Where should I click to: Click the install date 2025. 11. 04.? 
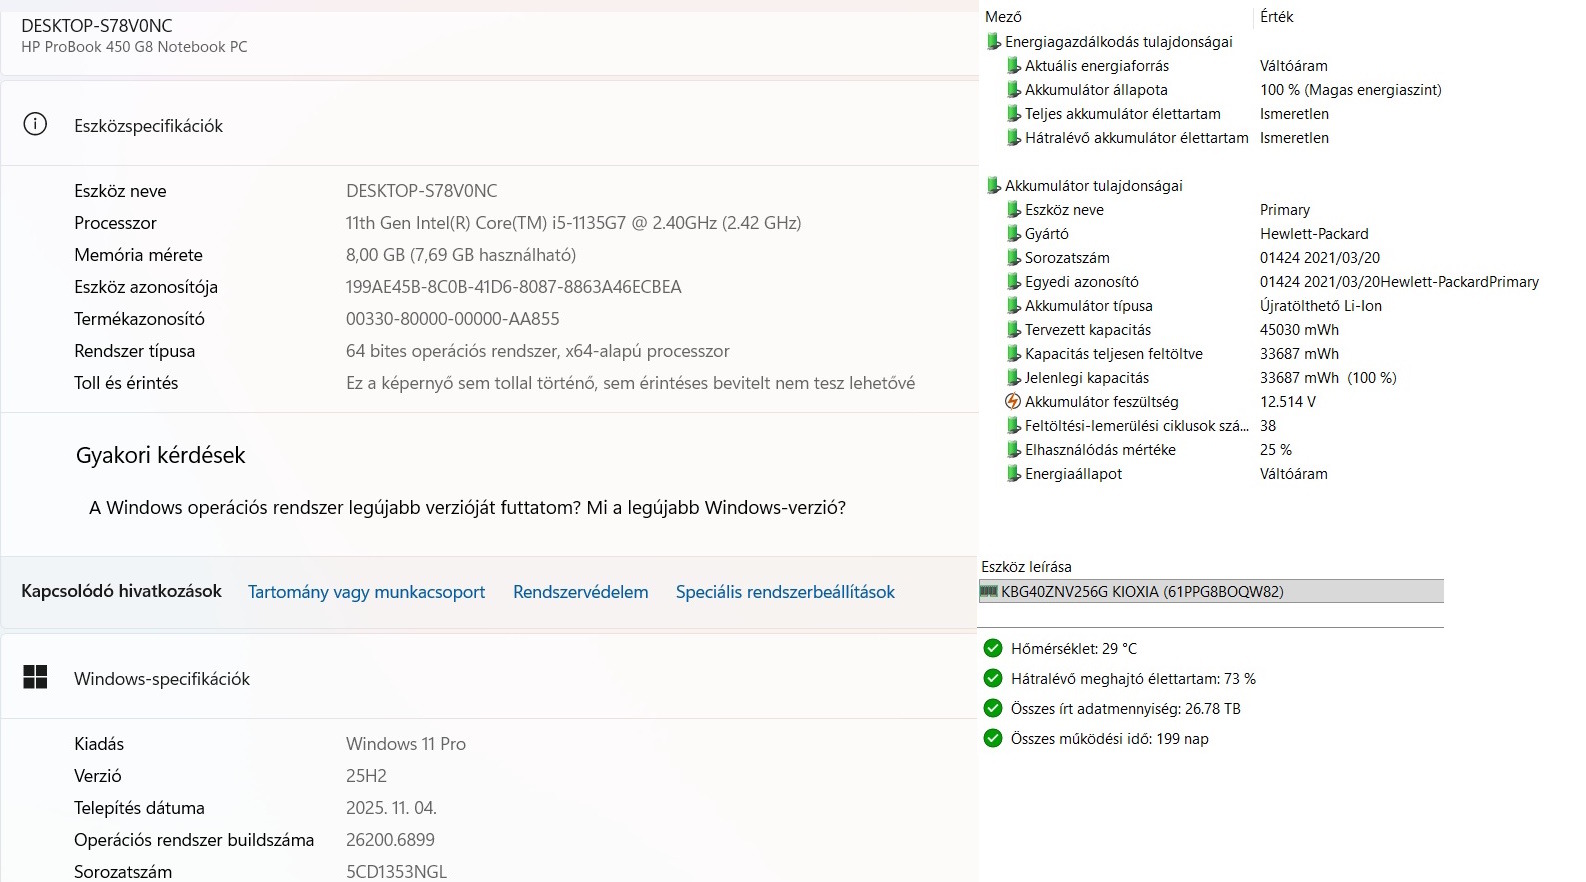[x=391, y=808]
